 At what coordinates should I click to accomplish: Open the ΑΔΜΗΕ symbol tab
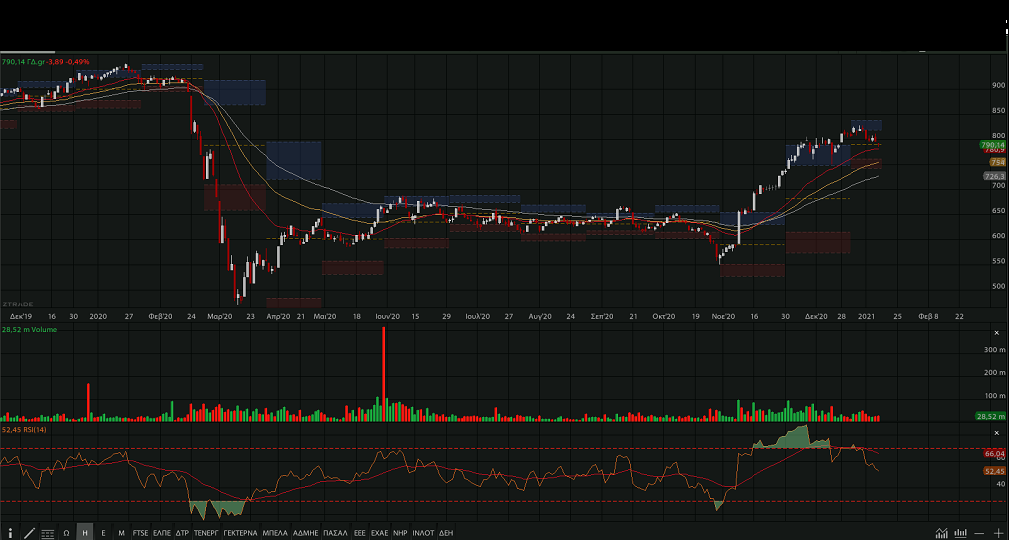(306, 533)
